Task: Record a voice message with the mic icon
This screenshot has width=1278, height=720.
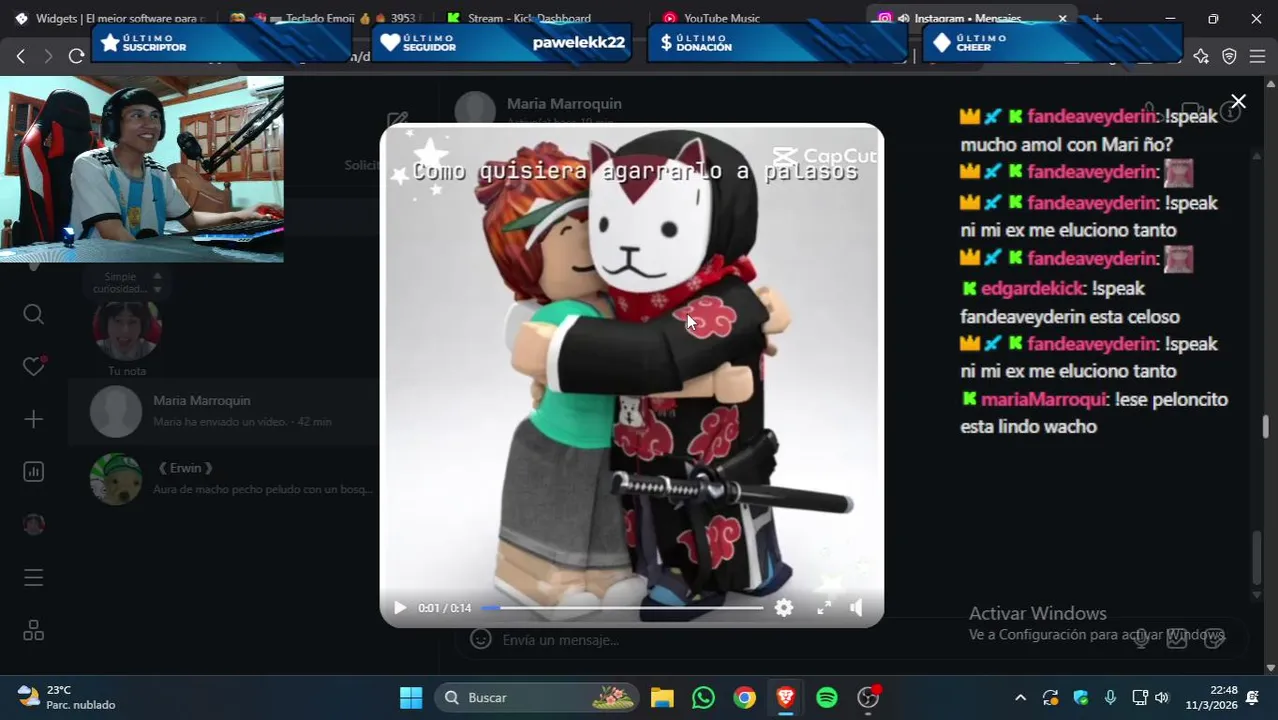Action: (1141, 639)
